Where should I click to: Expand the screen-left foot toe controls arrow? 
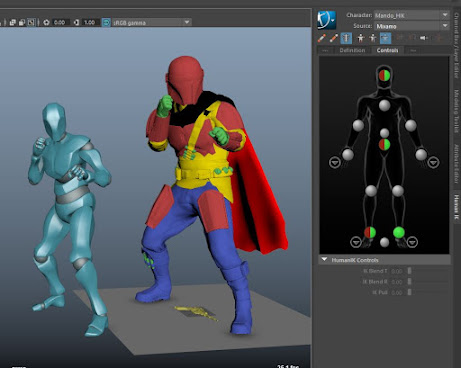[x=356, y=242]
